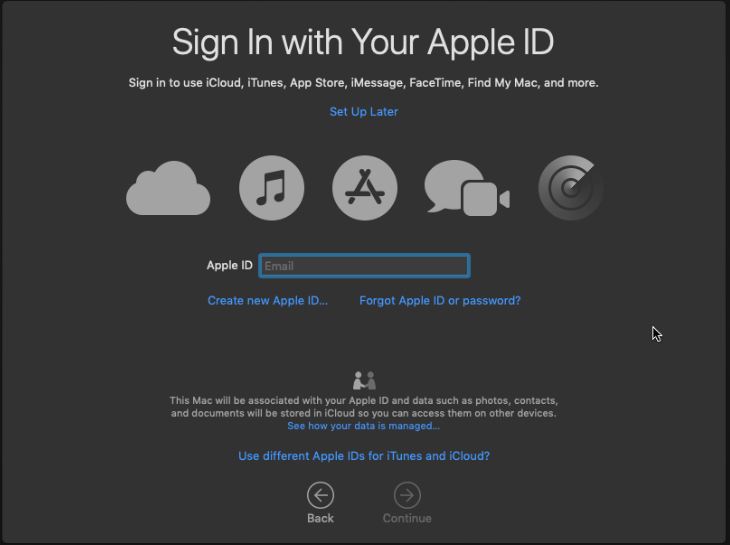The width and height of the screenshot is (730, 545).
Task: Select Forgot Apple ID or password
Action: click(440, 301)
